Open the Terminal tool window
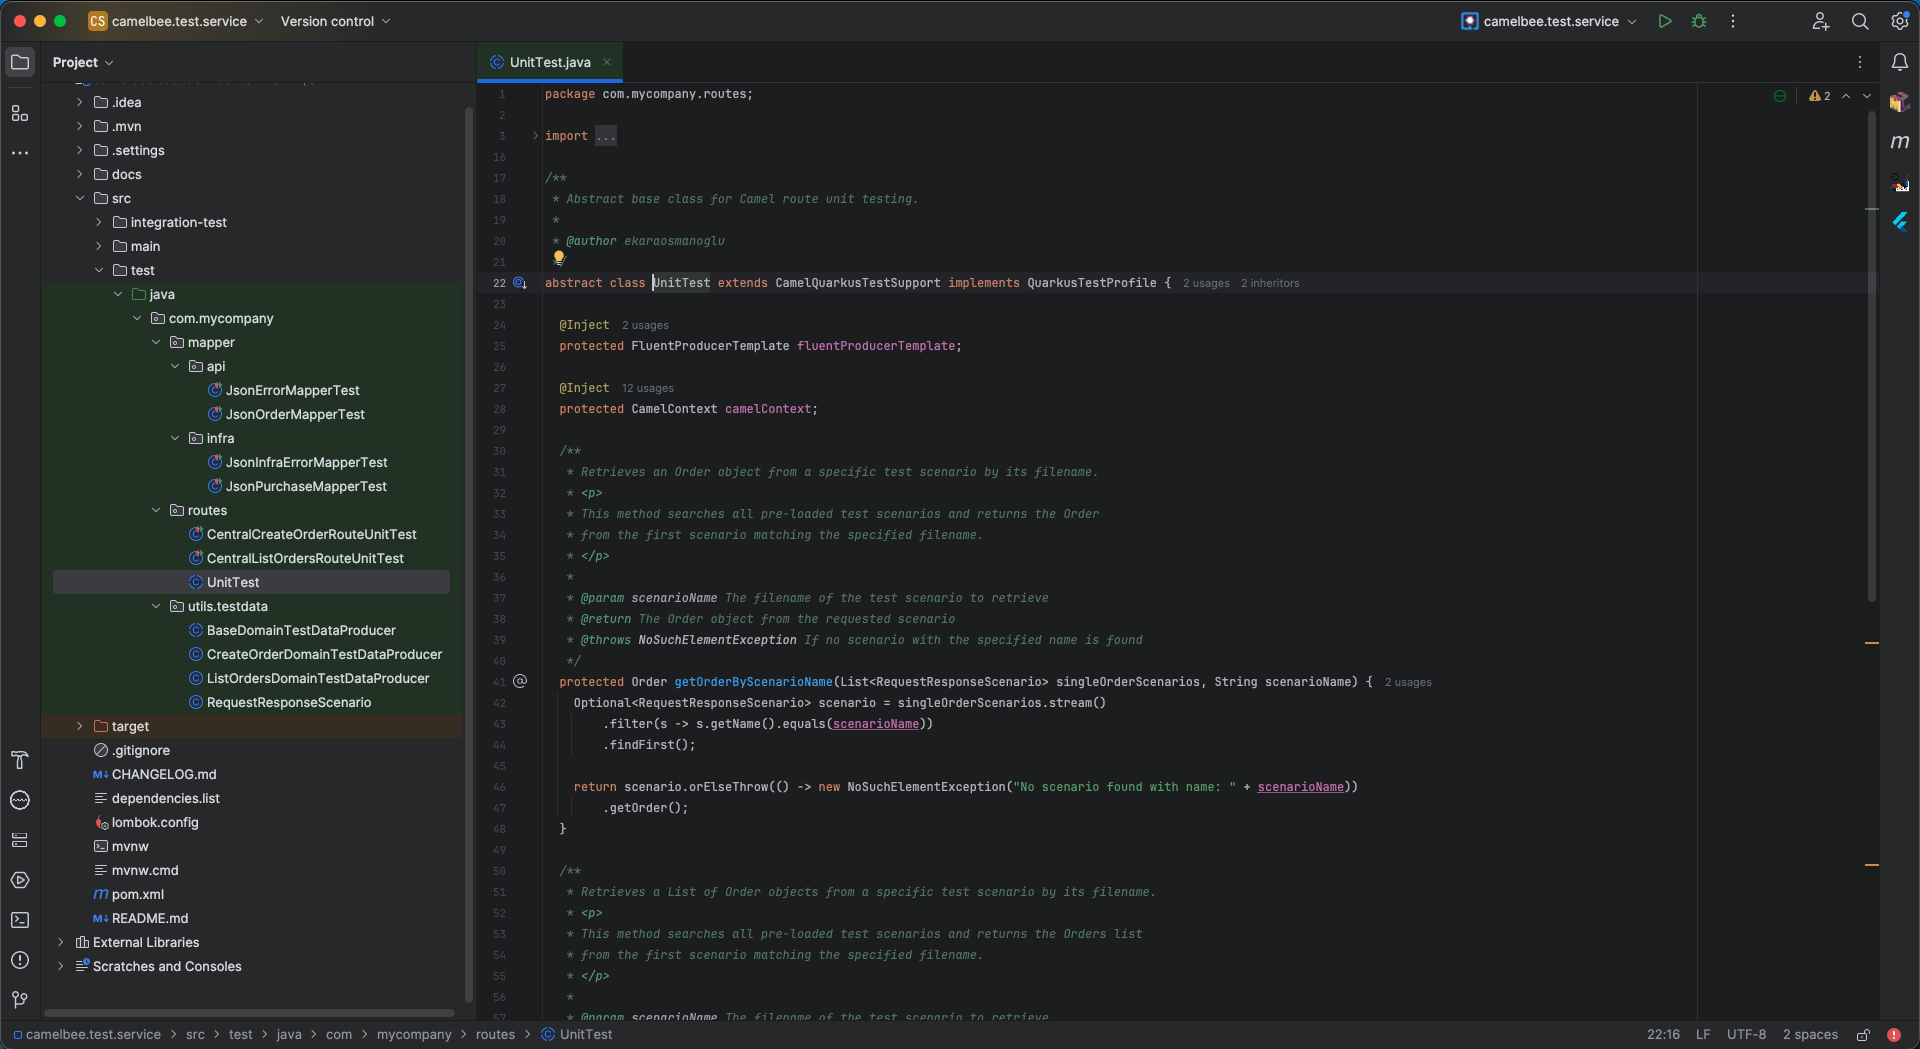Image resolution: width=1920 pixels, height=1049 pixels. [x=20, y=920]
